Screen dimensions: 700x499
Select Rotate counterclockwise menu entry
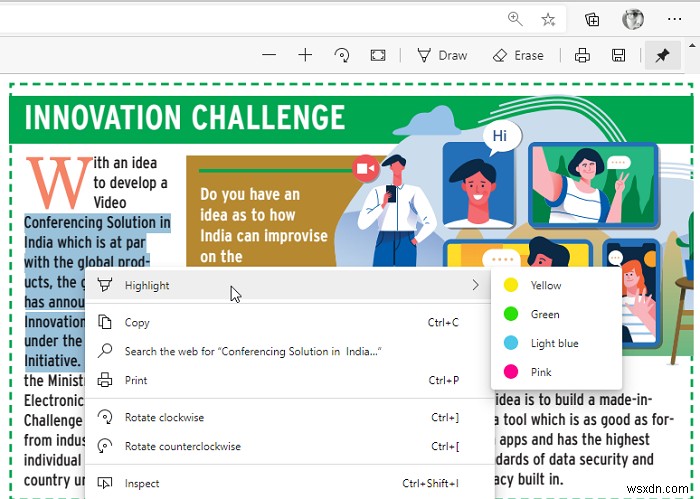tap(288, 446)
